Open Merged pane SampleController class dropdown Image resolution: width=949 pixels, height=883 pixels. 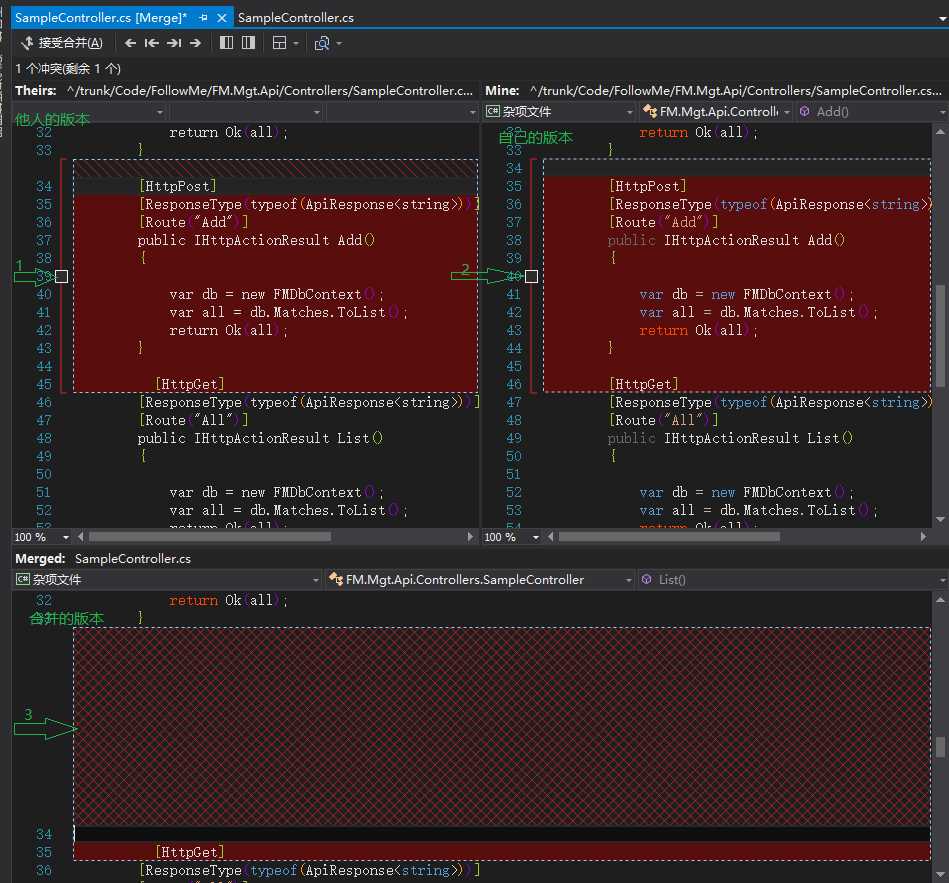pyautogui.click(x=480, y=580)
